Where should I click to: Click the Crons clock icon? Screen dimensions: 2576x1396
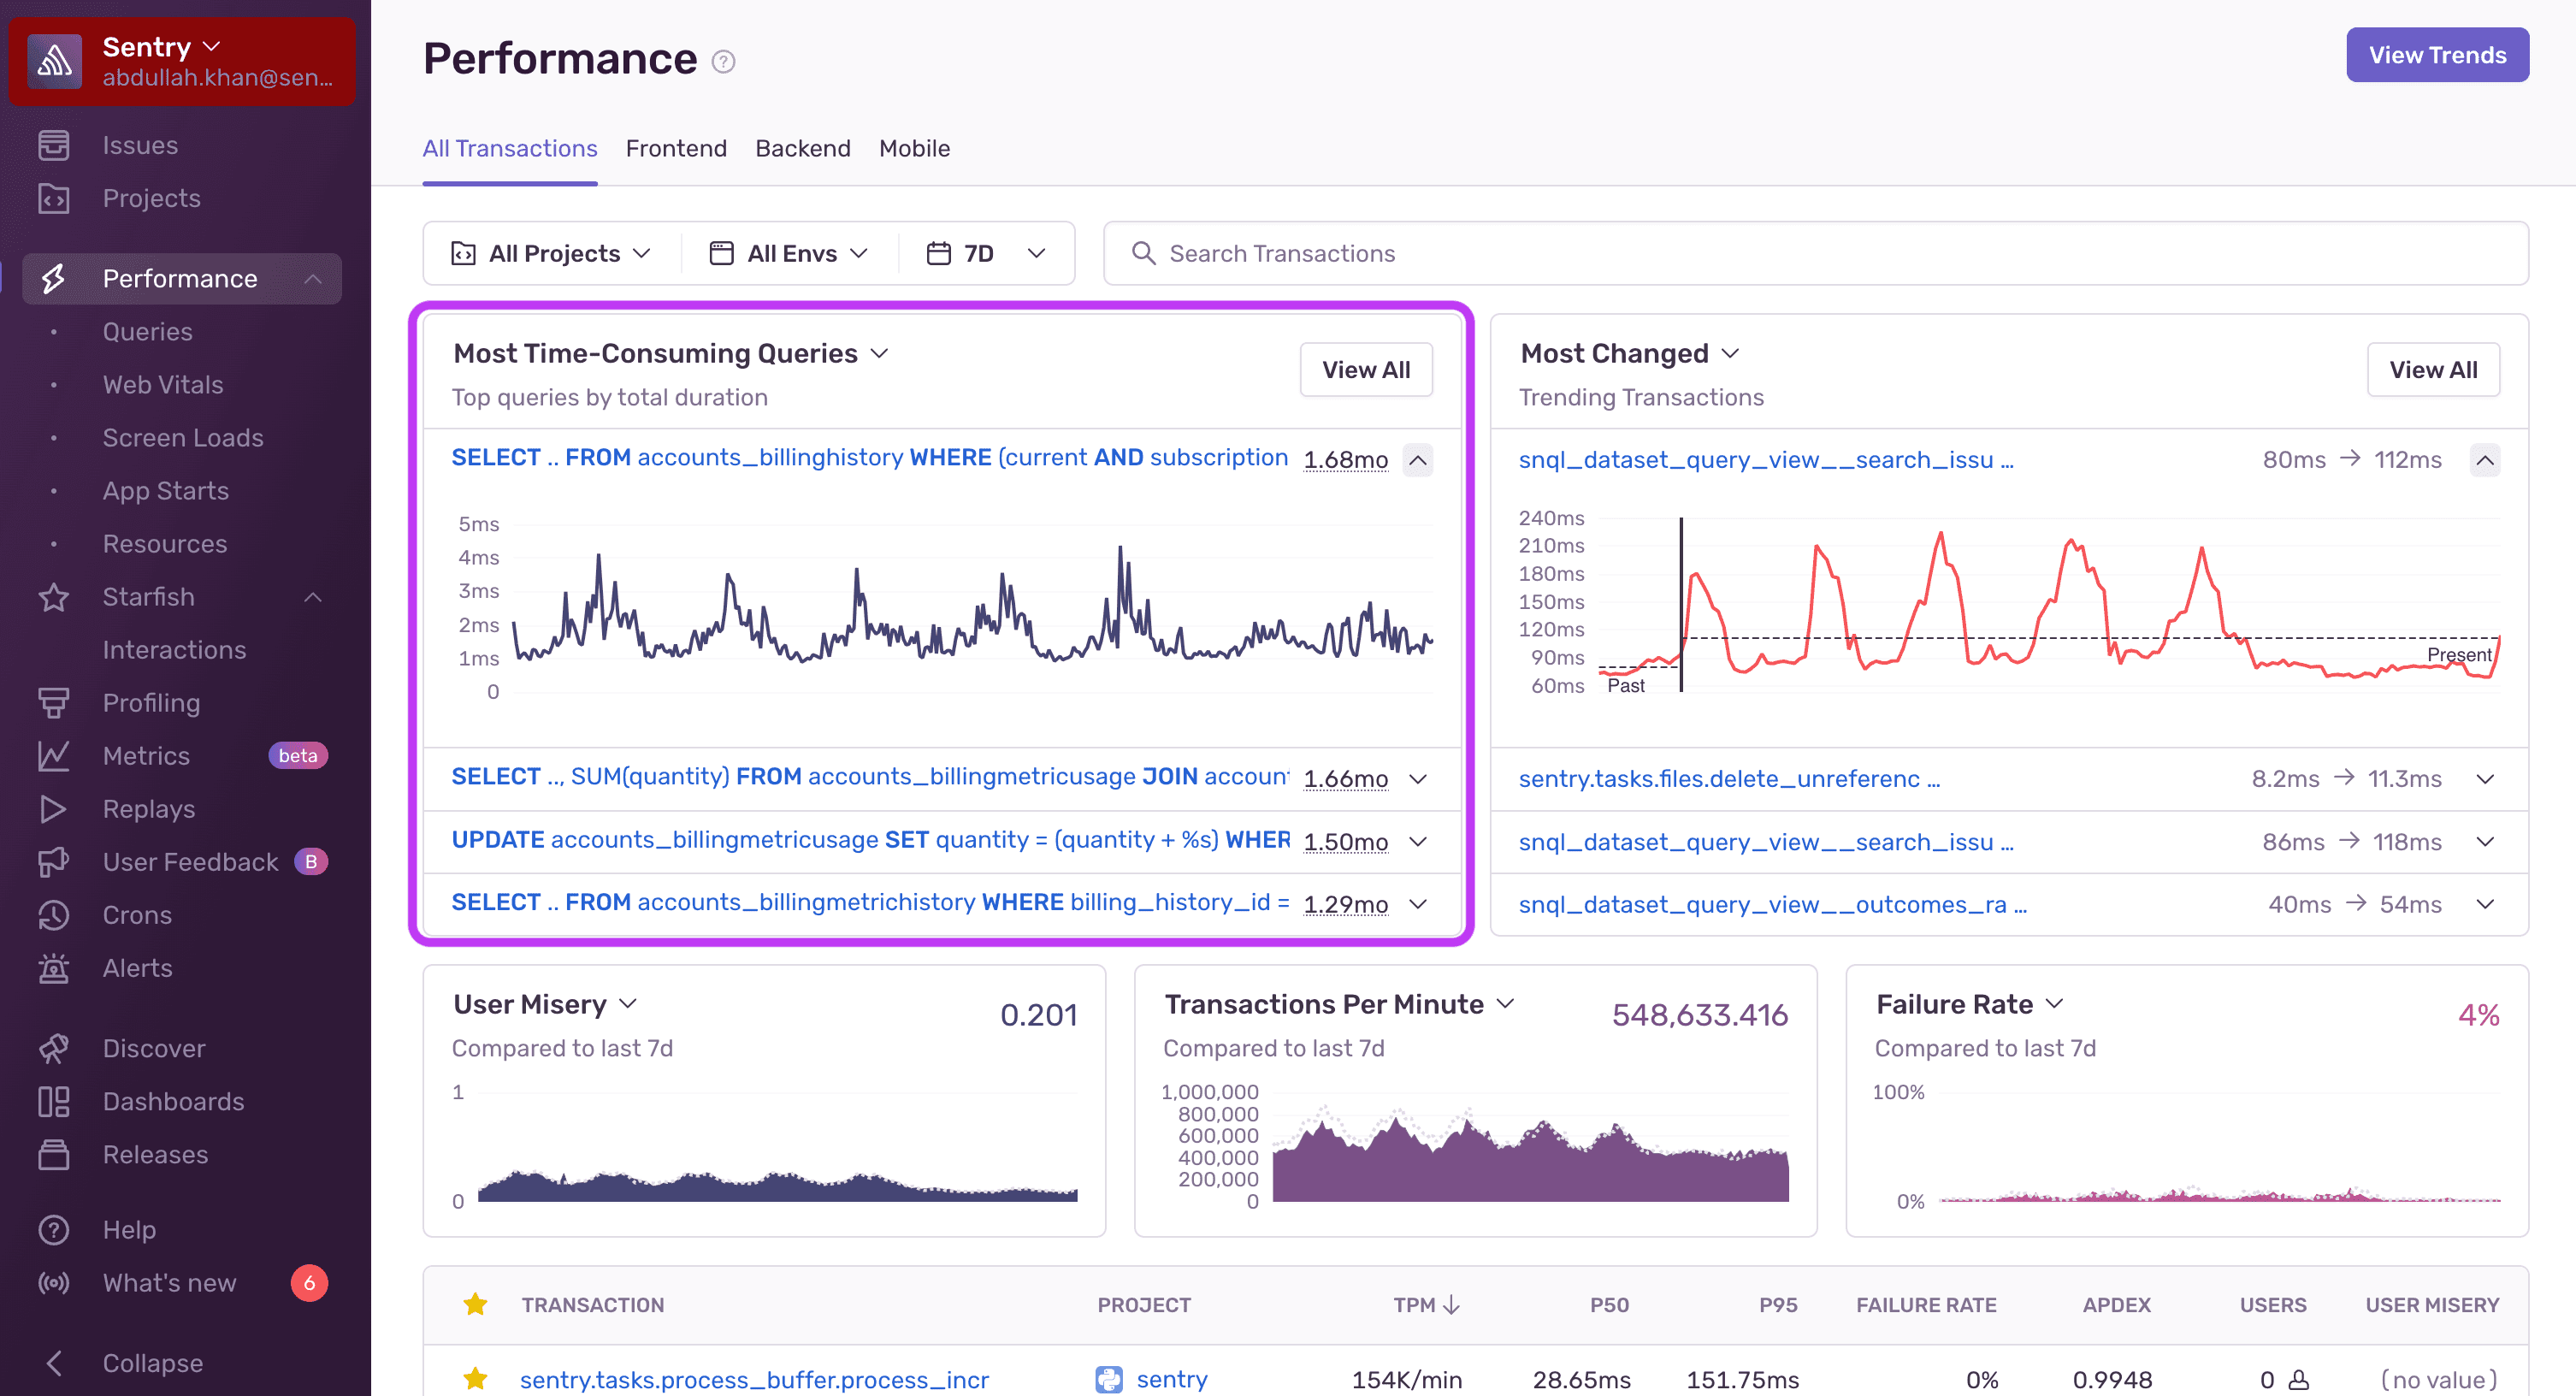(55, 914)
